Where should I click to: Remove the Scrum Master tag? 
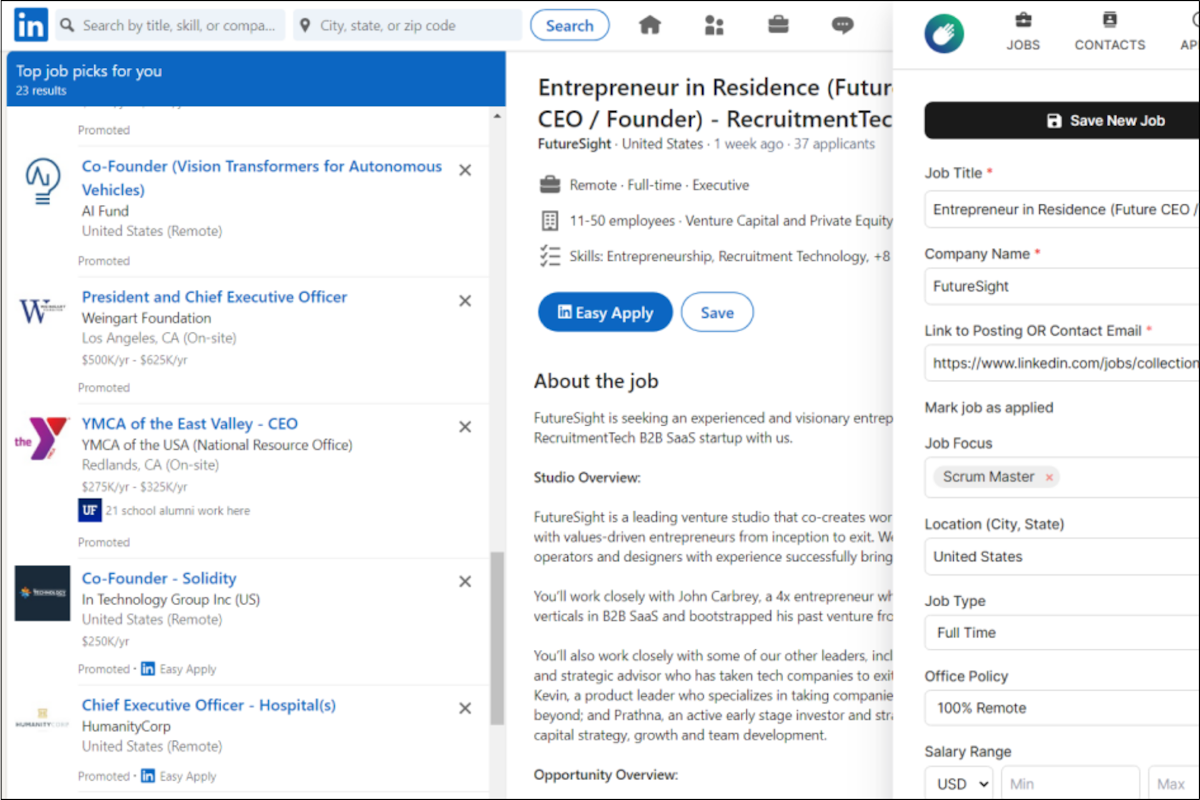click(1049, 477)
